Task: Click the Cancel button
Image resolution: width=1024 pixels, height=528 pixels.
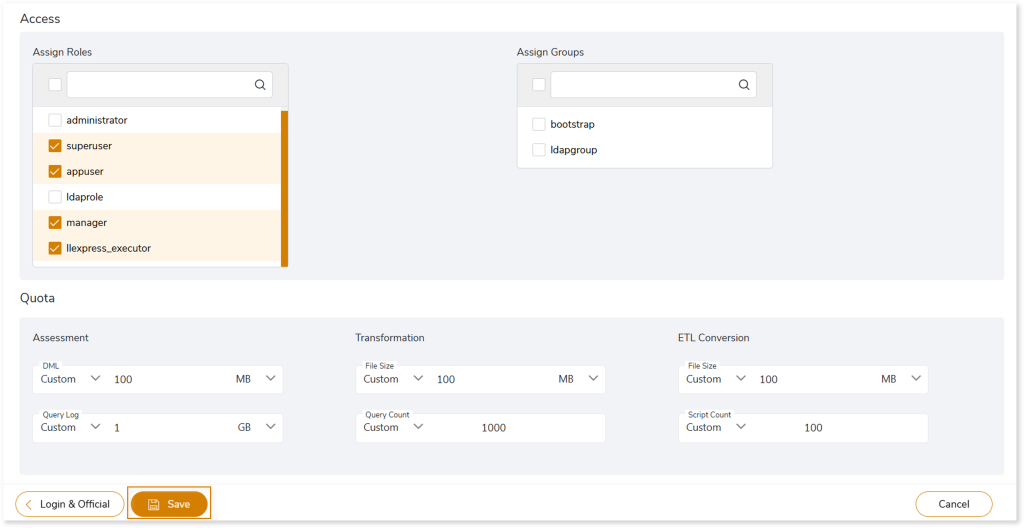Action: click(953, 504)
